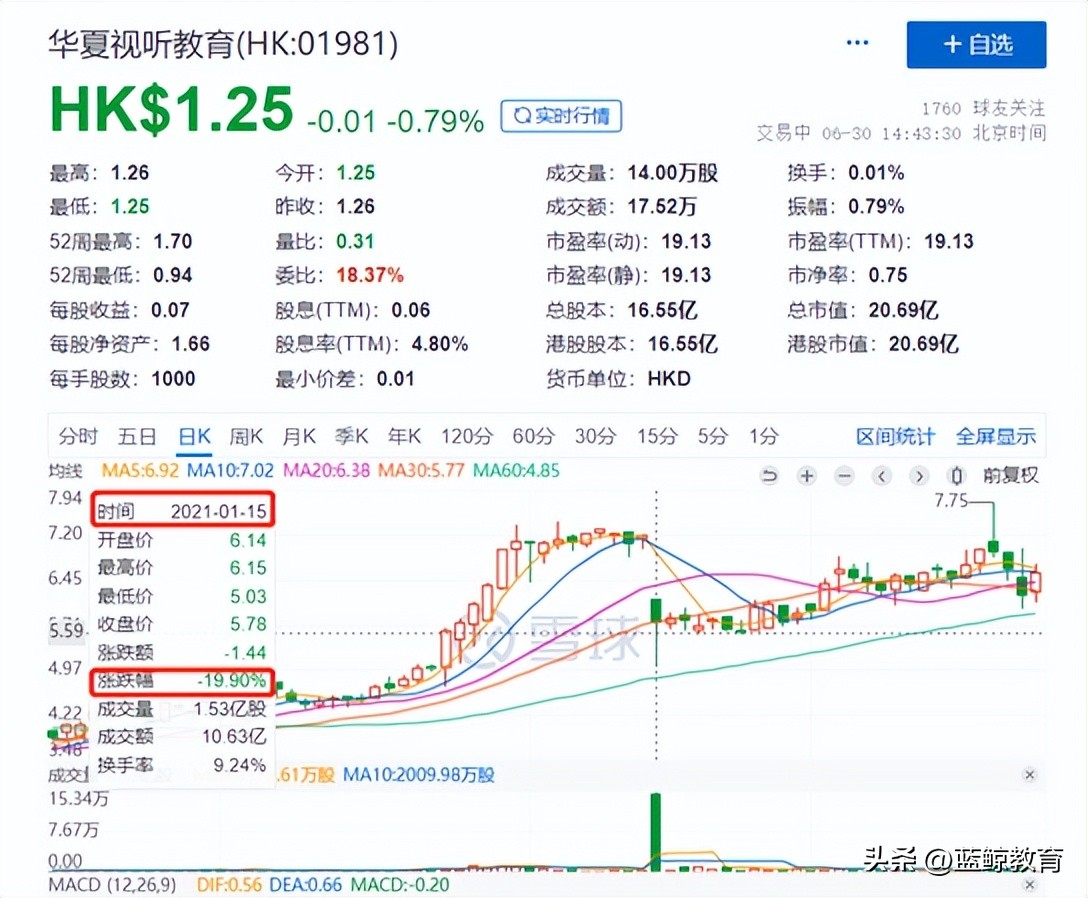Open screenshot/mobile view icon beside 前复权
The height and width of the screenshot is (898, 1088).
[x=955, y=476]
